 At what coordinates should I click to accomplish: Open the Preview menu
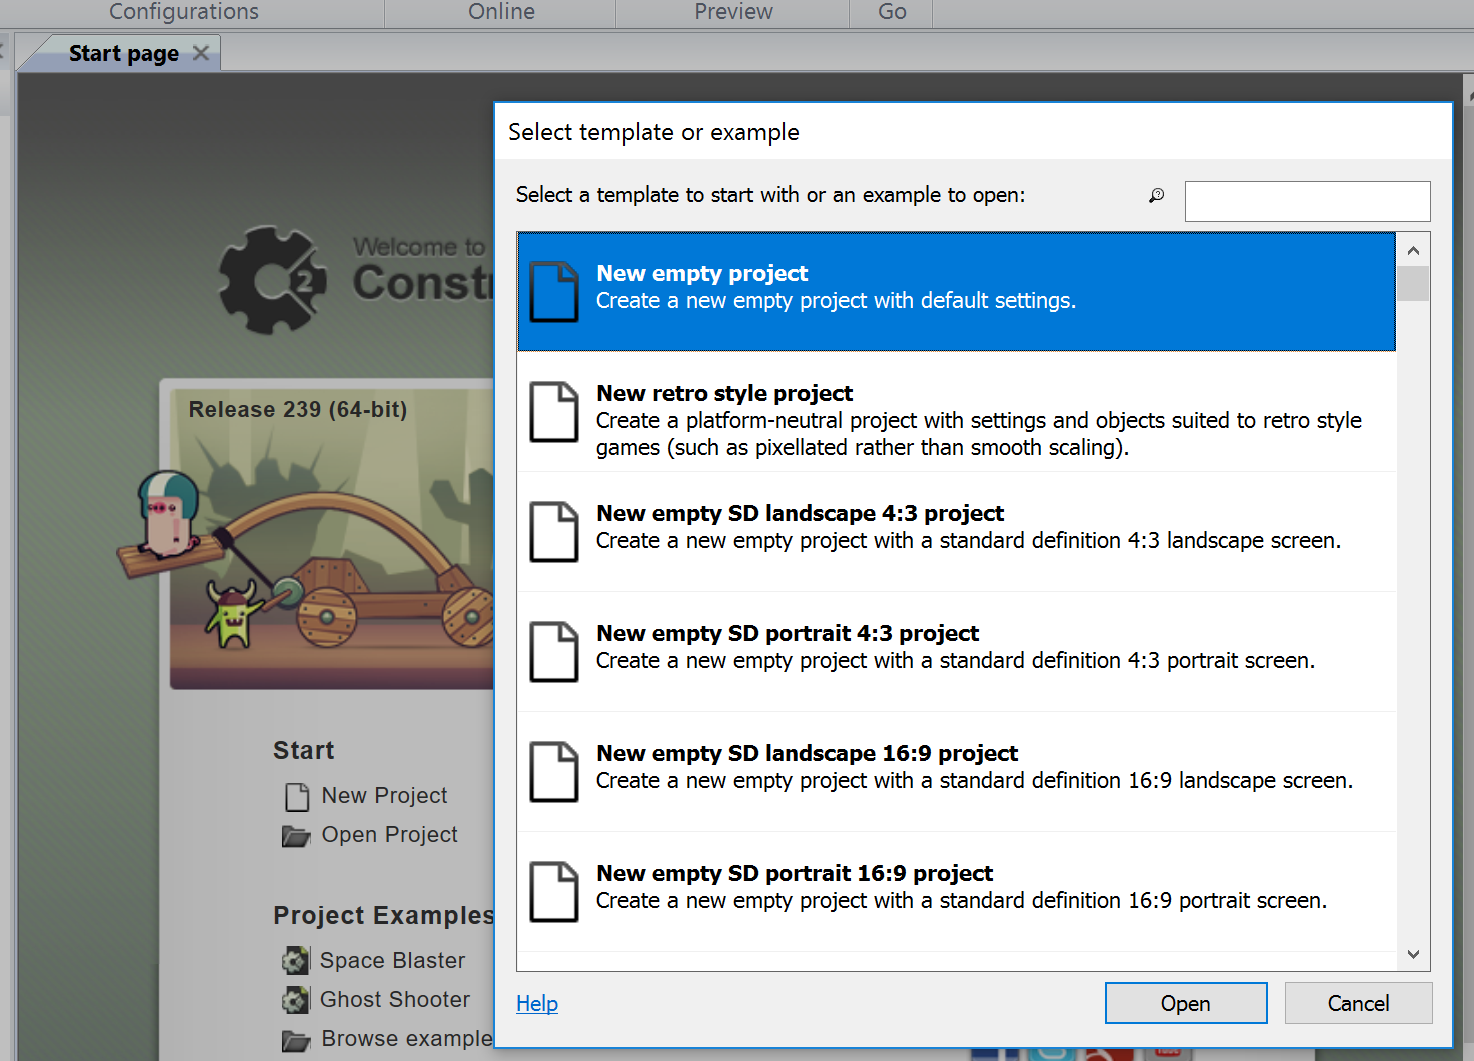click(x=732, y=12)
